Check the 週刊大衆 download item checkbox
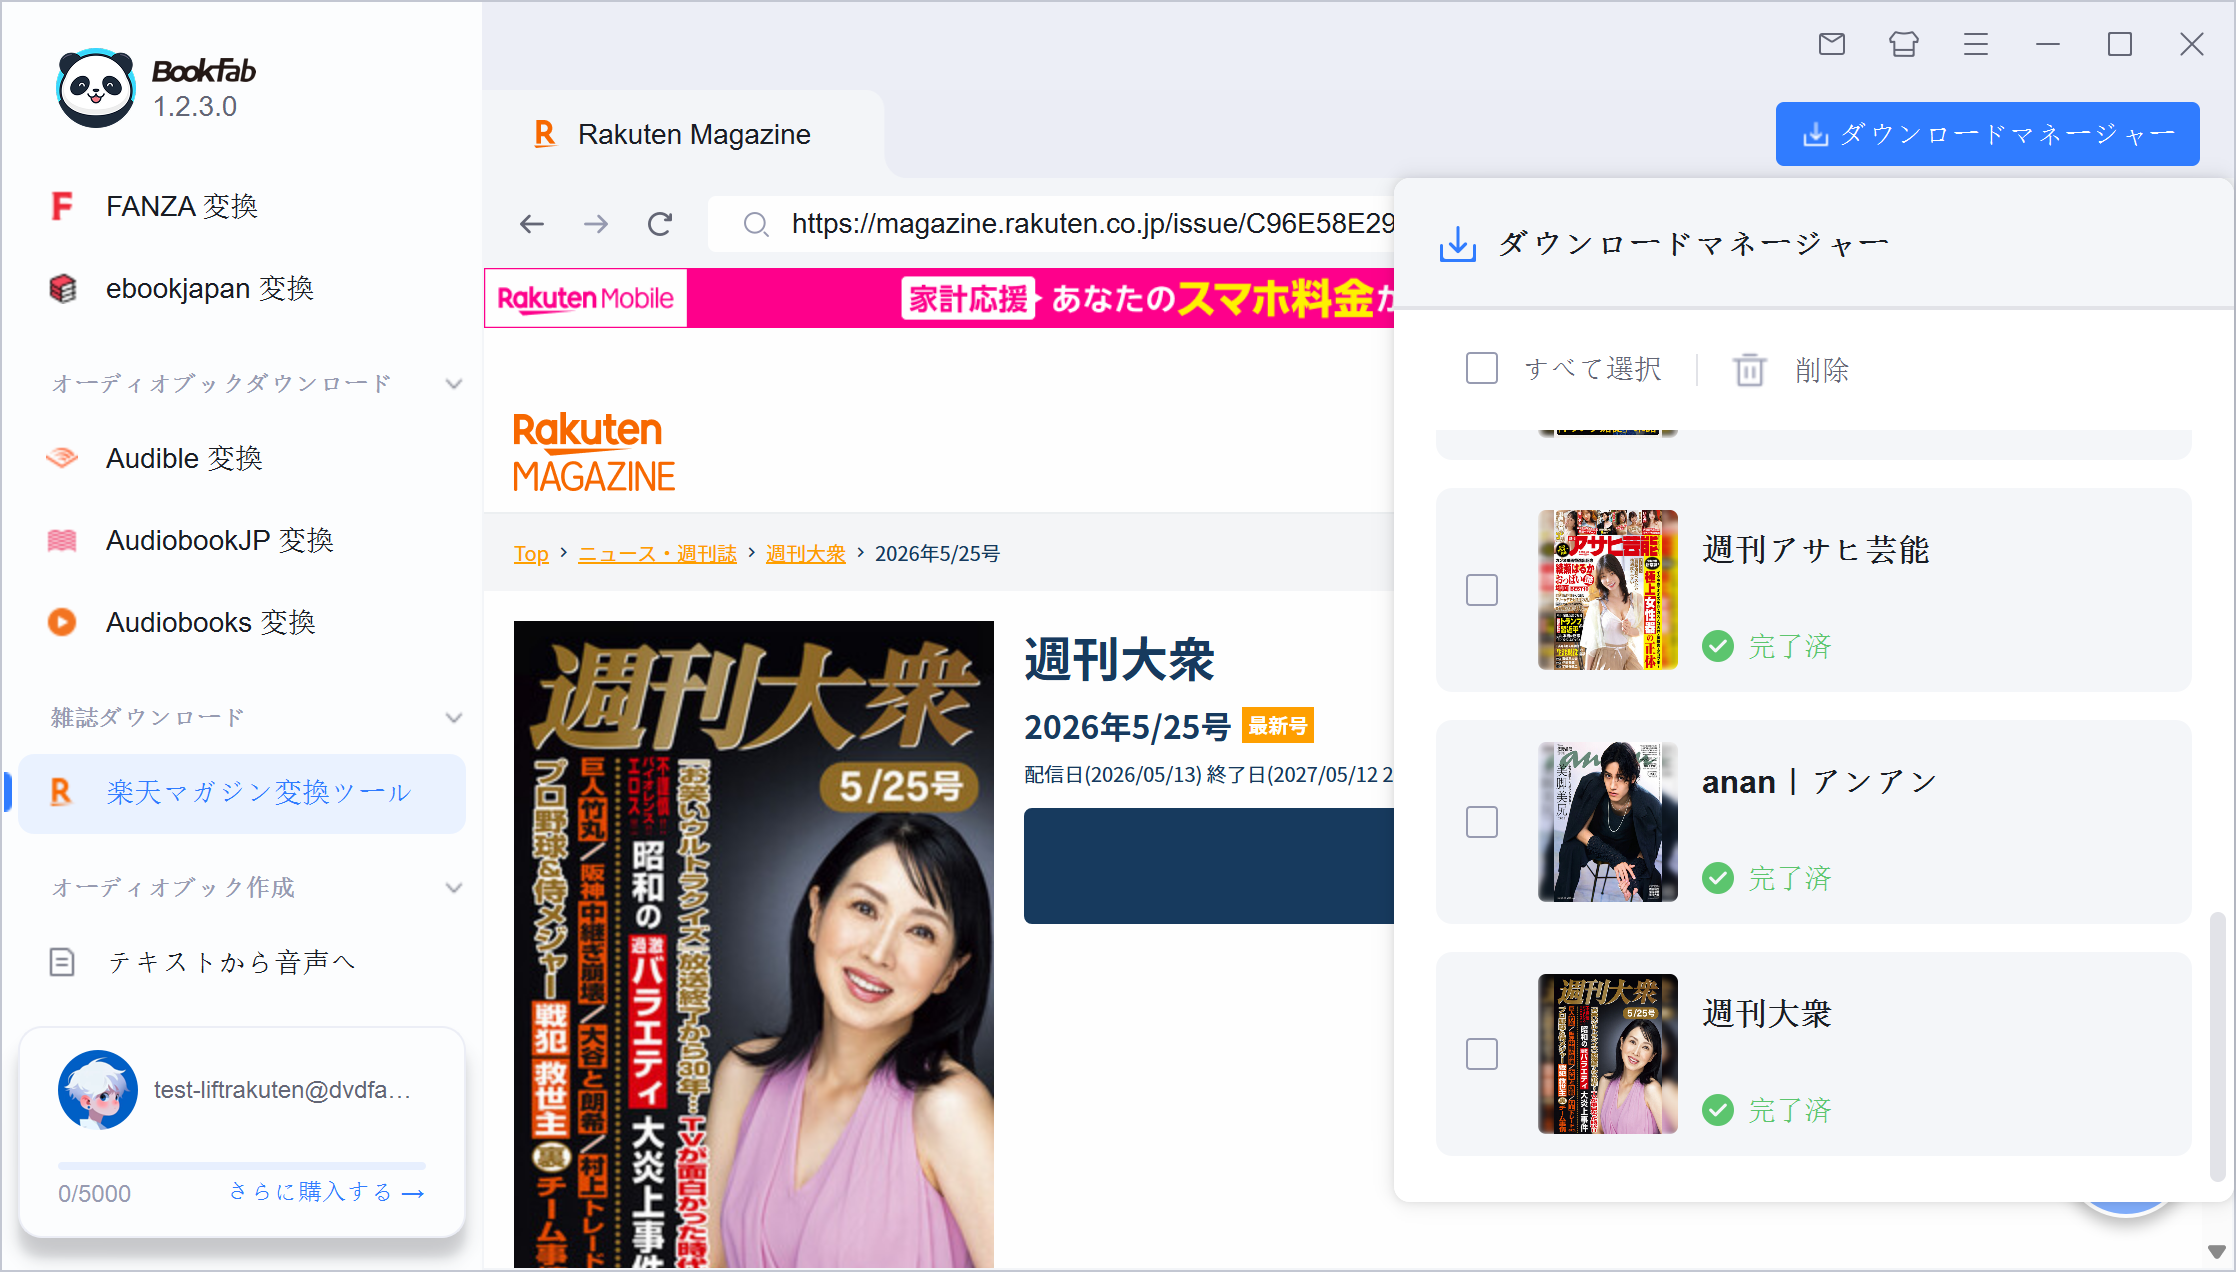Viewport: 2236px width, 1272px height. [1482, 1054]
